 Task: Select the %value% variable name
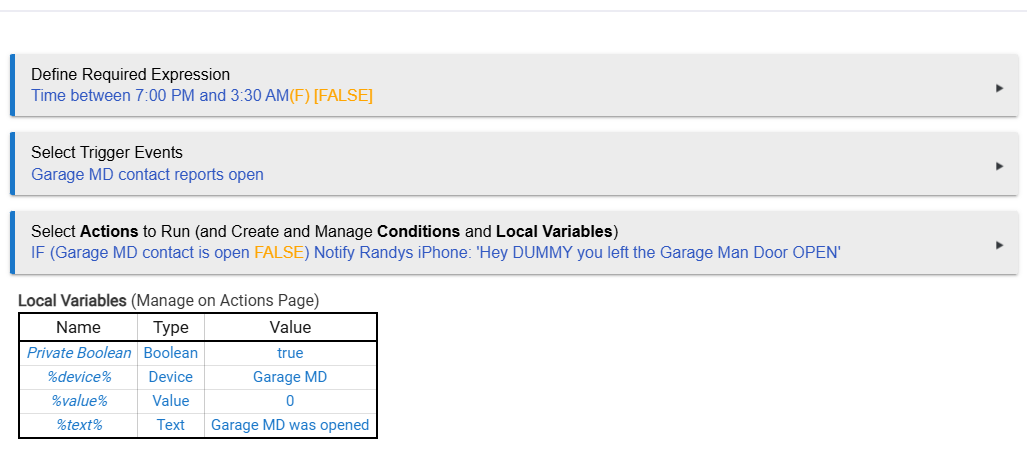(79, 401)
